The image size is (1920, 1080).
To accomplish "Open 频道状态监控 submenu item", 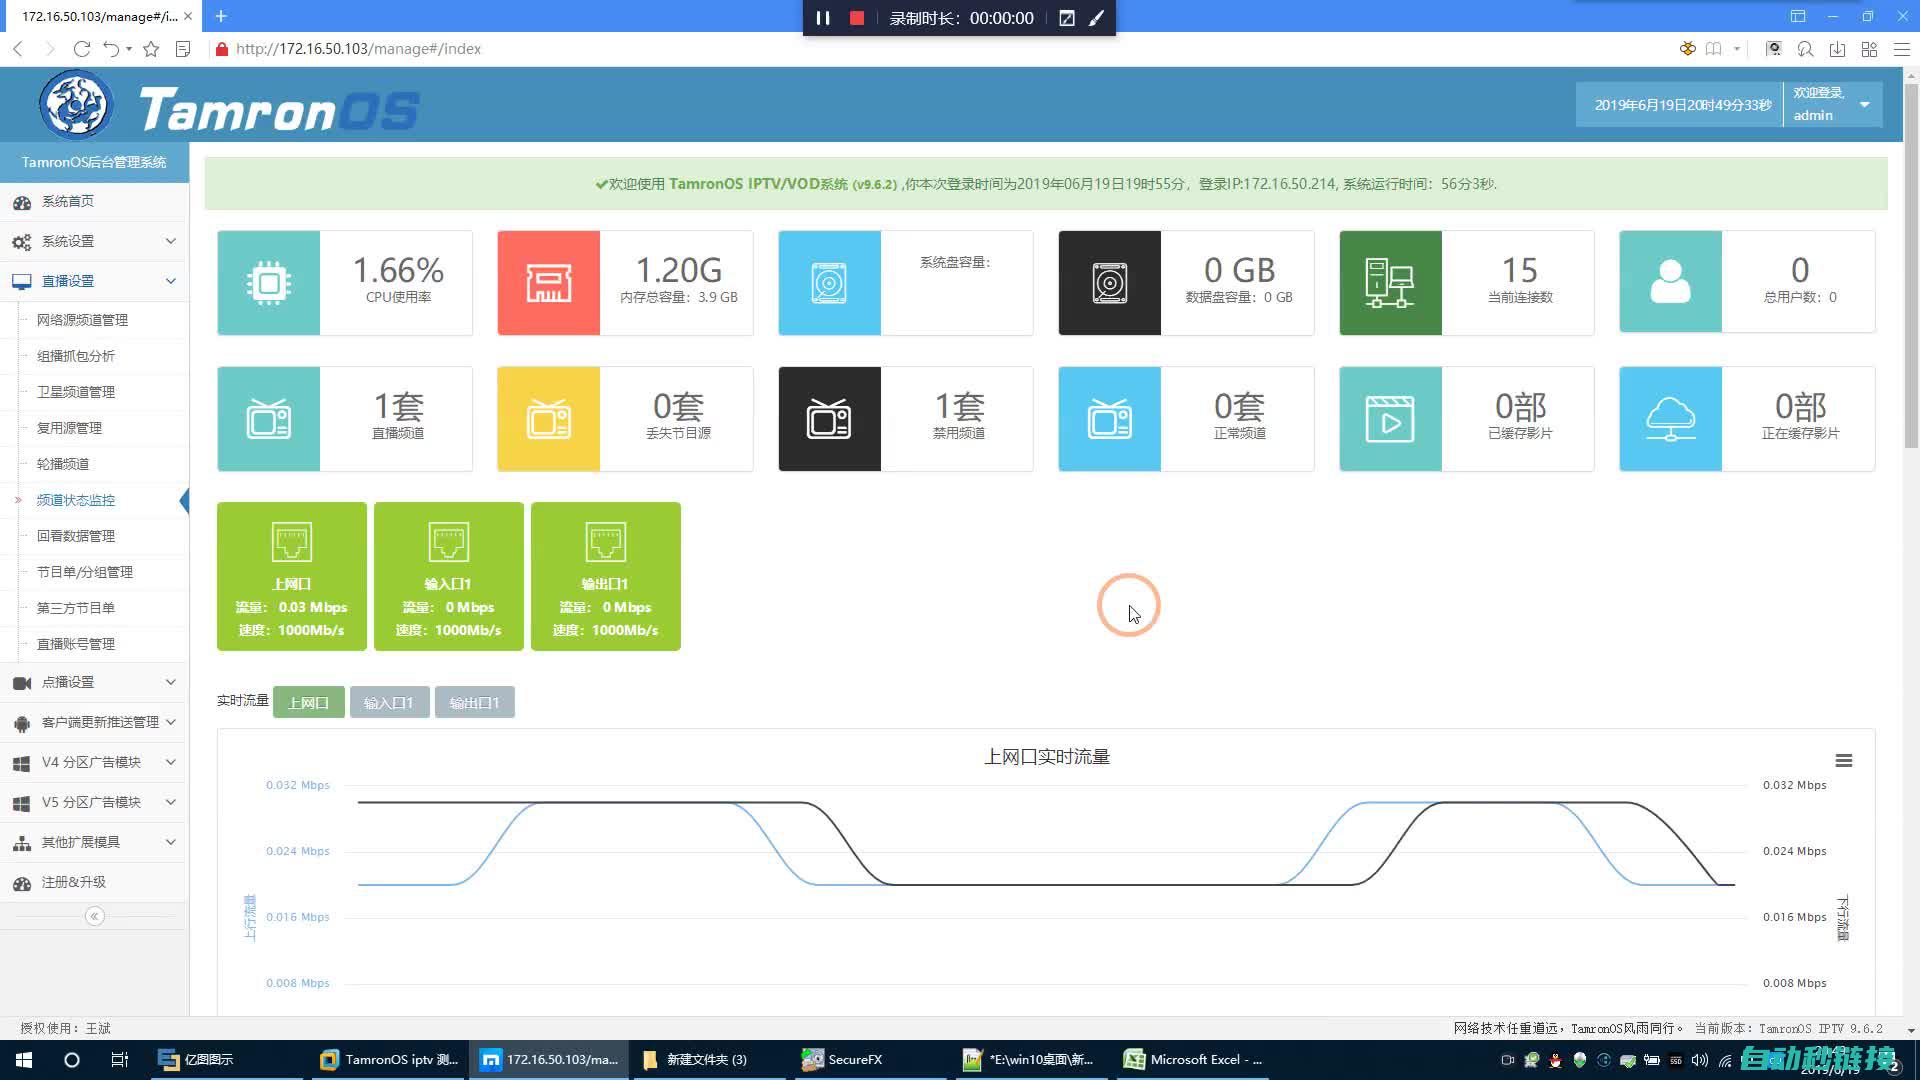I will click(x=76, y=500).
